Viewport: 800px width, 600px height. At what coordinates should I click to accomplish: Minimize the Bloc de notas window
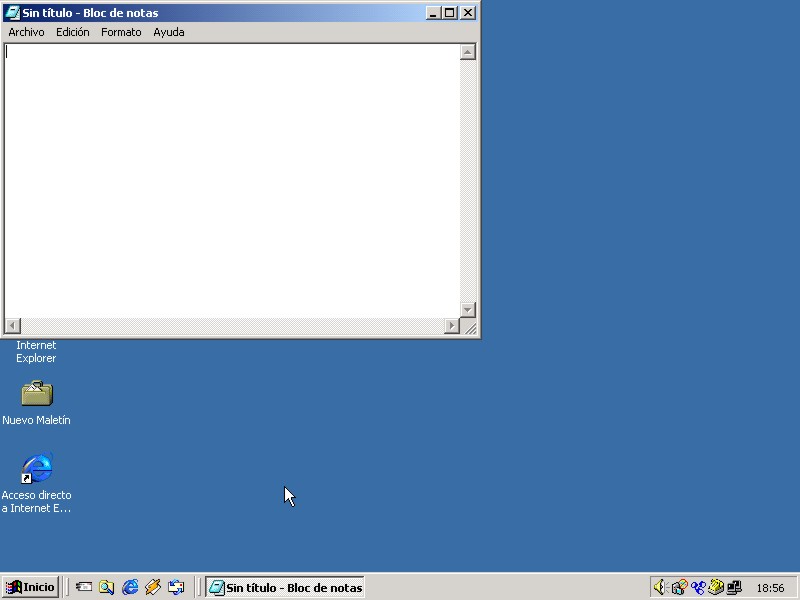click(x=433, y=13)
